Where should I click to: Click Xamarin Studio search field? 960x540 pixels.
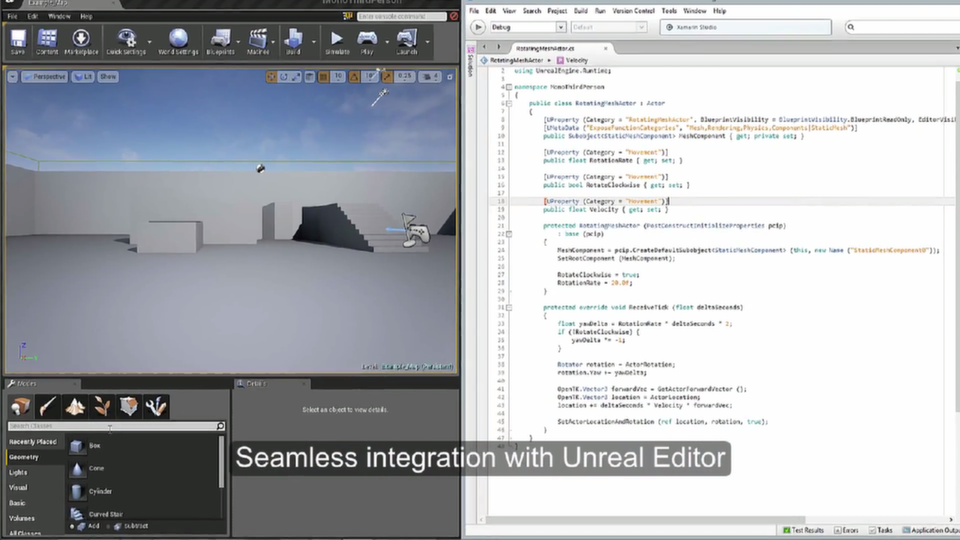903,27
